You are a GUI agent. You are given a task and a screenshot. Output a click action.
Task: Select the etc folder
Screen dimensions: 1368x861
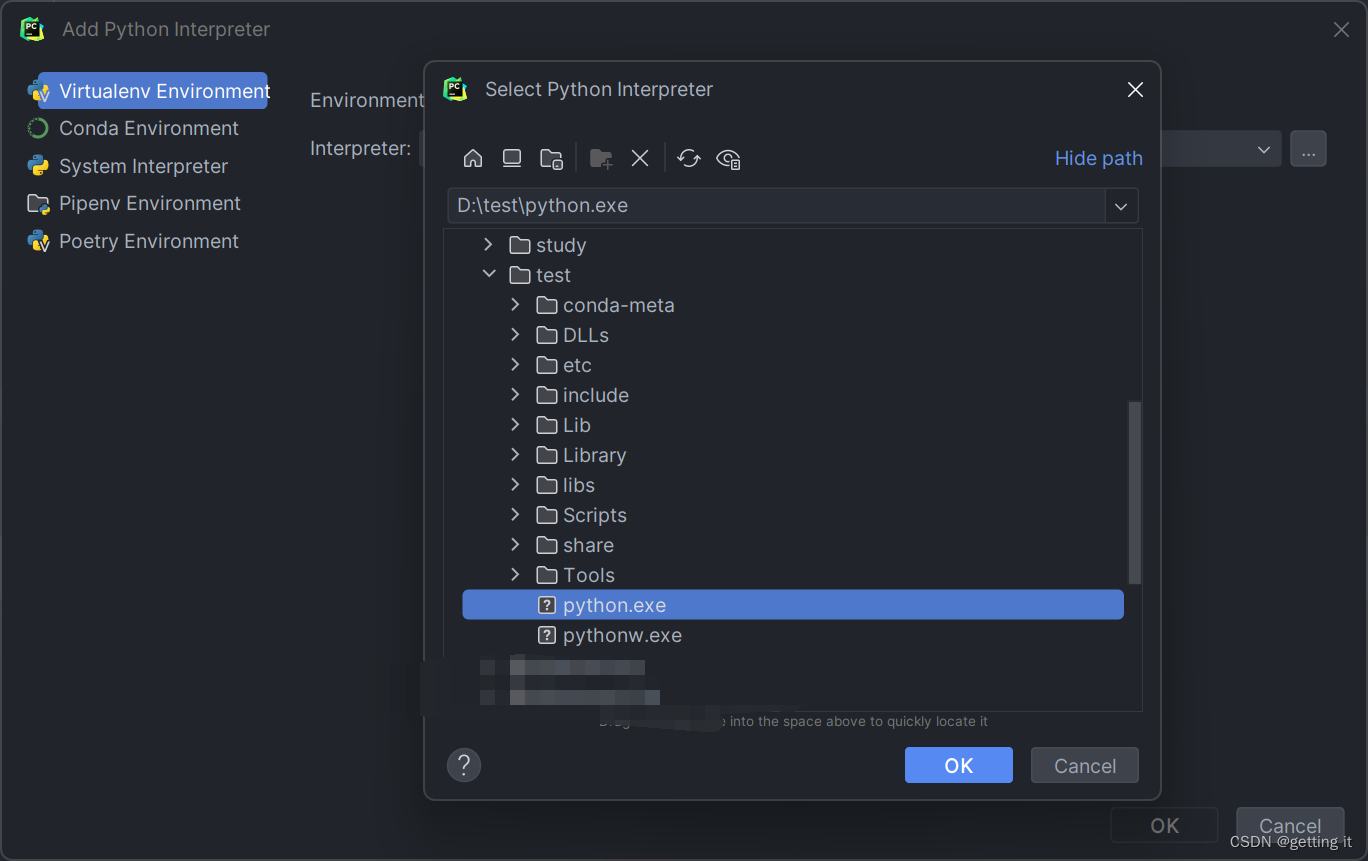pyautogui.click(x=577, y=365)
